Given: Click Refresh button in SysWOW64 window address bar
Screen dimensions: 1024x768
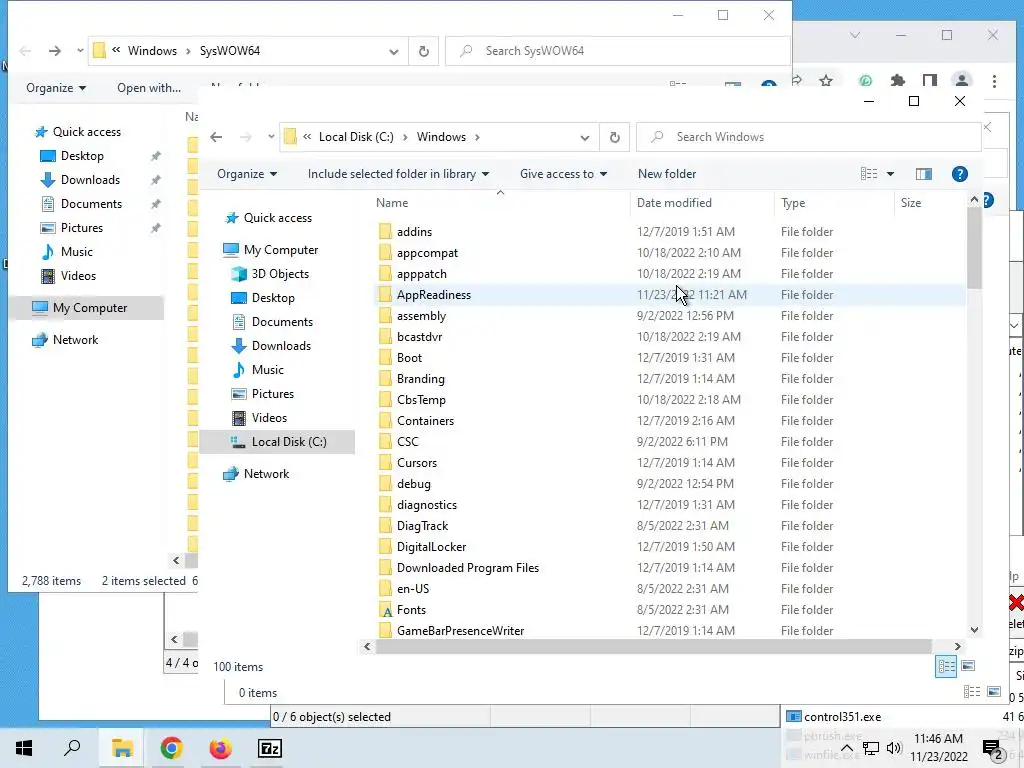Looking at the screenshot, I should [x=424, y=51].
